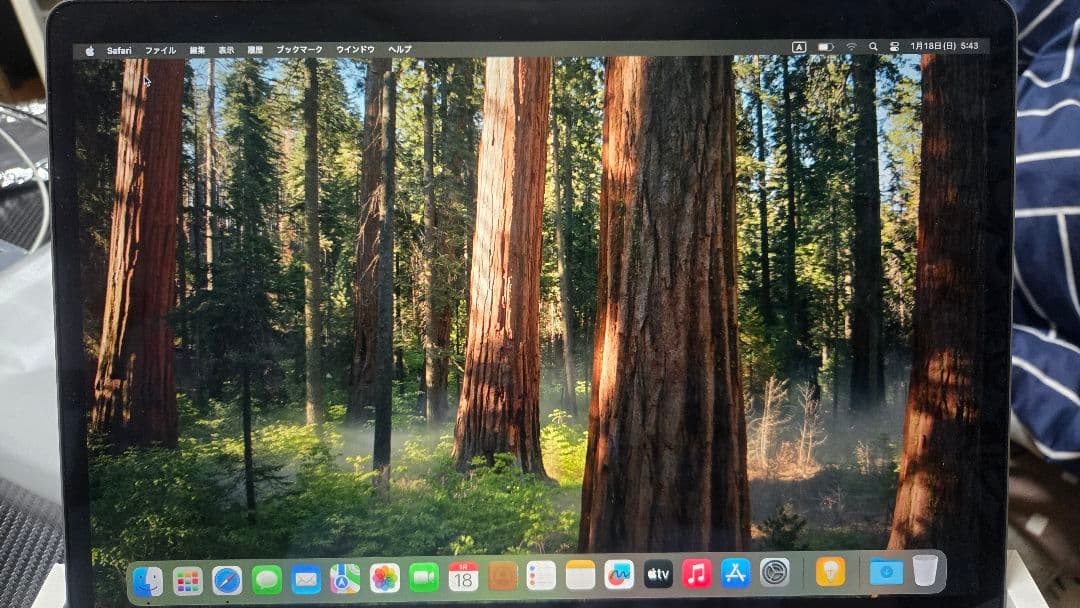1080x608 pixels.
Task: Click the date and time in the menu bar
Action: click(945, 45)
